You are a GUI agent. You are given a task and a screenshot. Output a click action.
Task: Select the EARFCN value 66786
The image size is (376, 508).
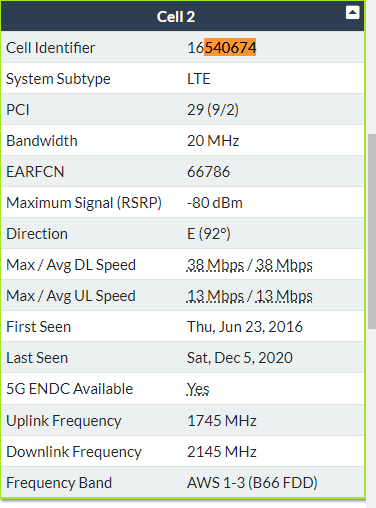[x=208, y=172]
